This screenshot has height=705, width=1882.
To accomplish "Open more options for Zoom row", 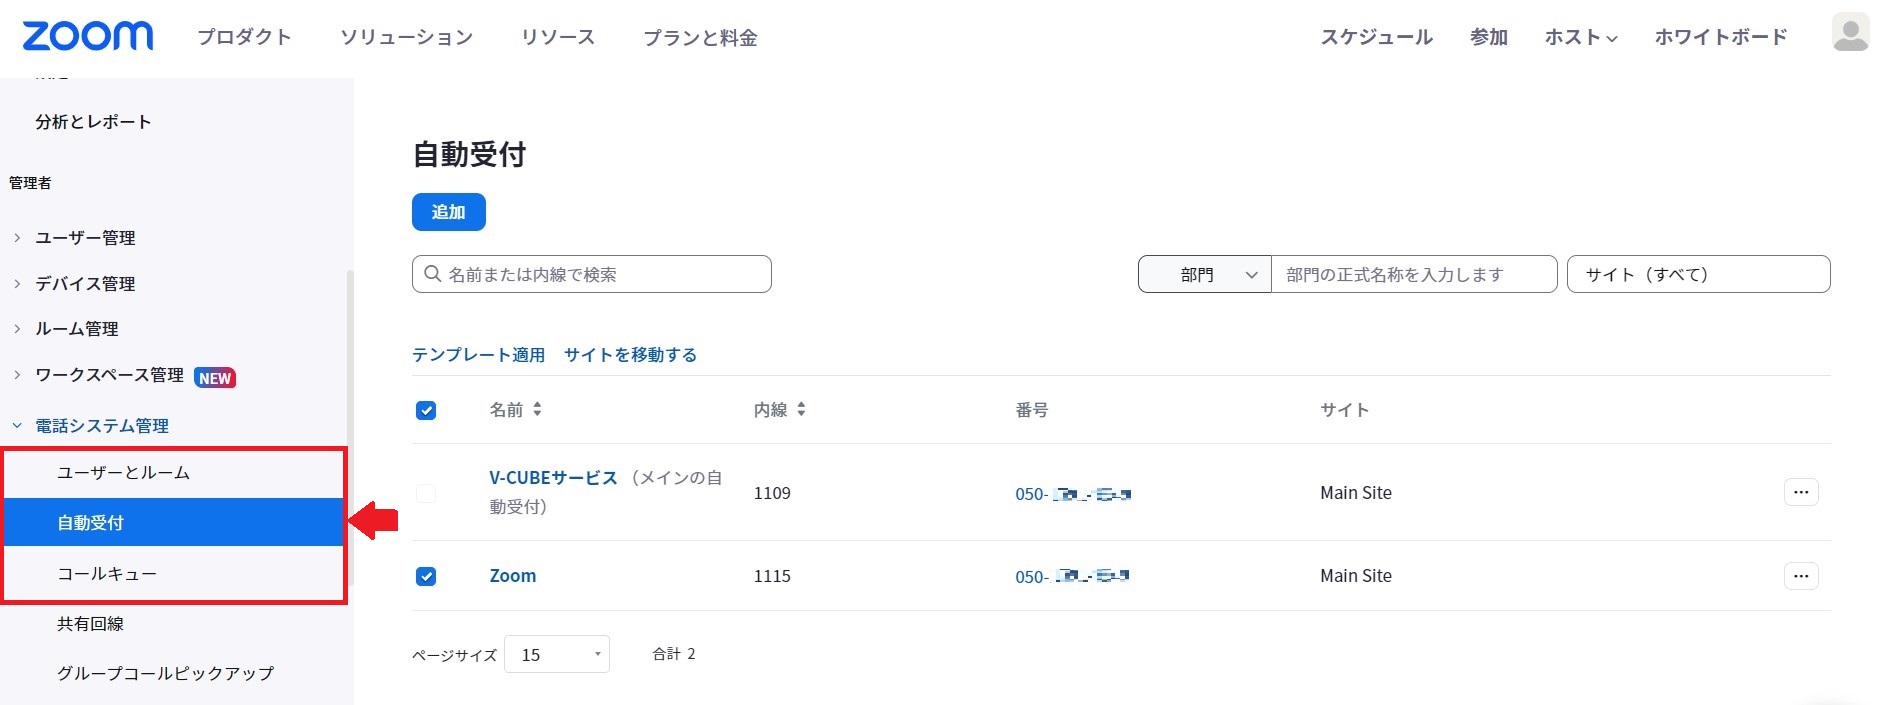I will tap(1800, 576).
